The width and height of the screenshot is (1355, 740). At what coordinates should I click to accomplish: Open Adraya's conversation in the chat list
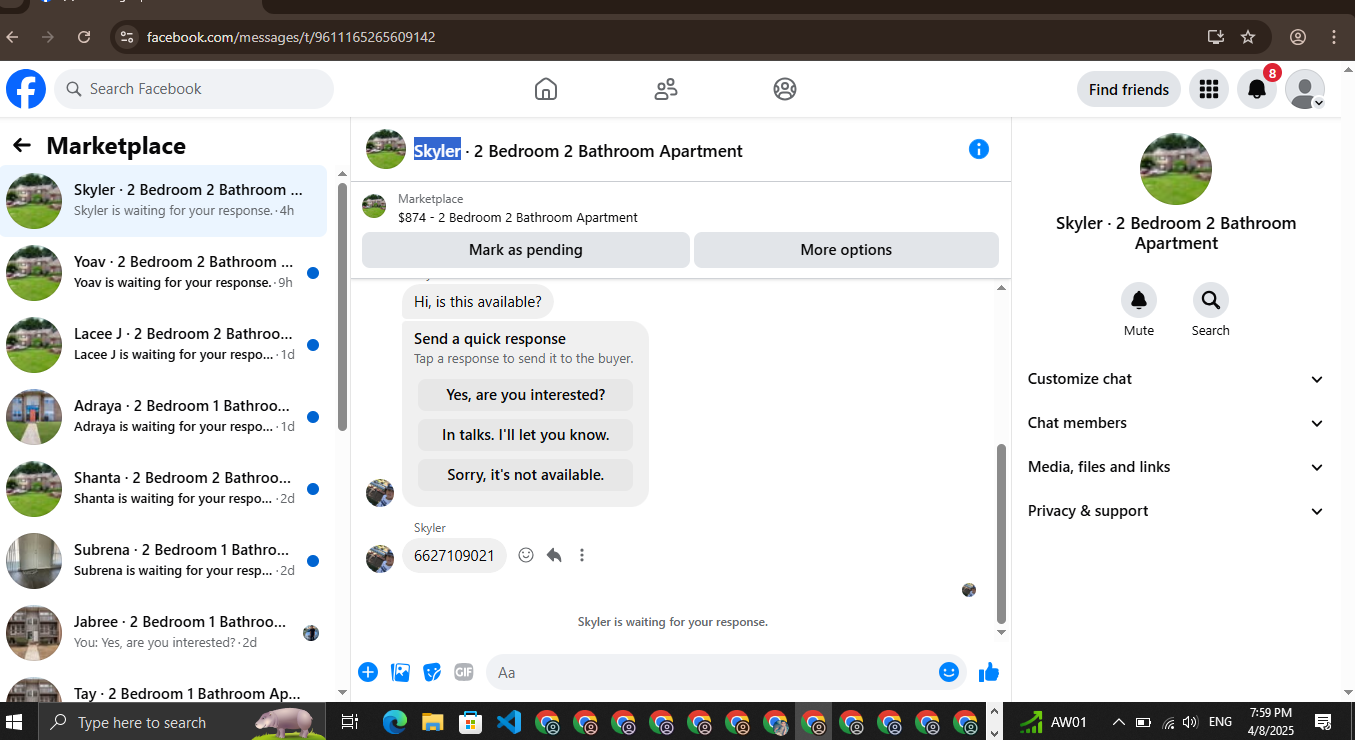click(x=164, y=417)
